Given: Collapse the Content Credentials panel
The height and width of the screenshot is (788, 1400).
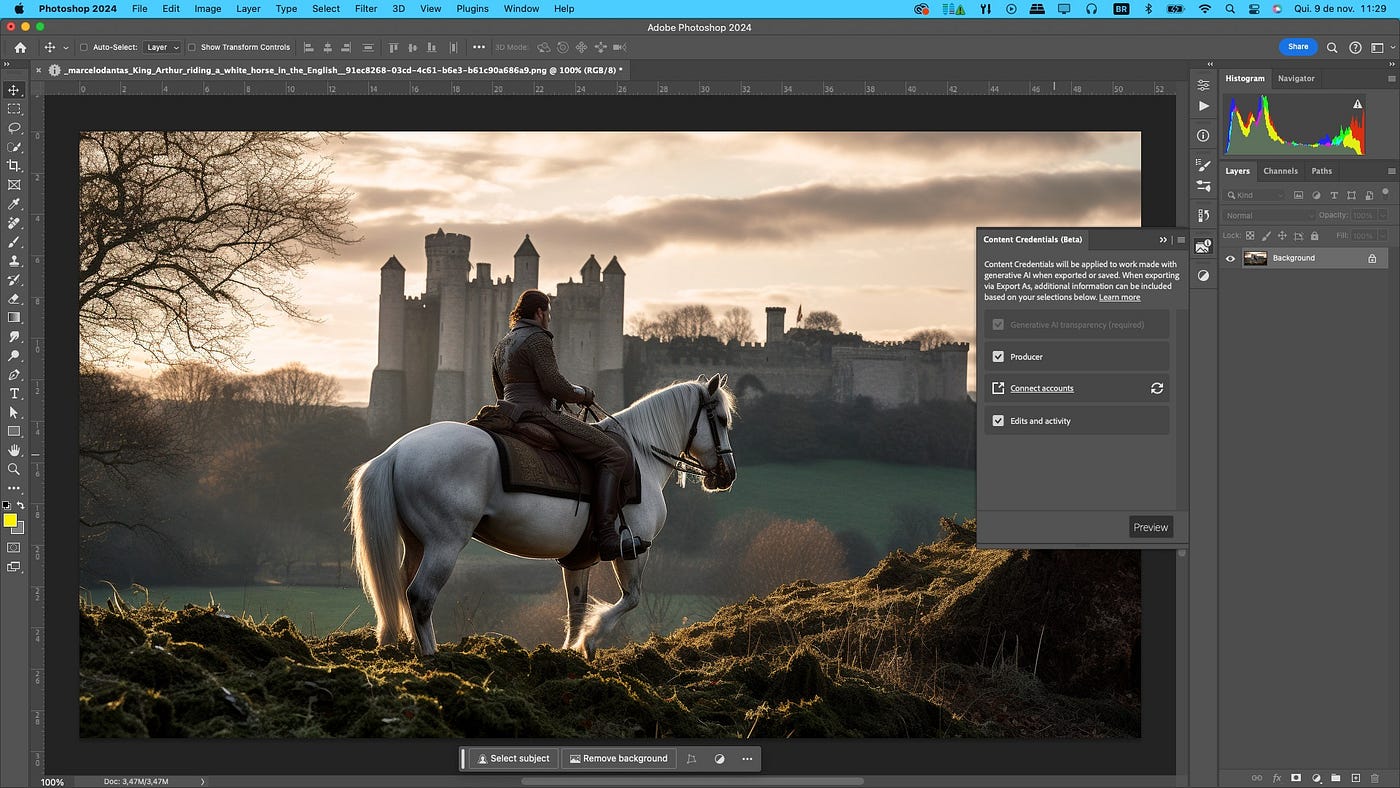Looking at the screenshot, I should click(1163, 240).
